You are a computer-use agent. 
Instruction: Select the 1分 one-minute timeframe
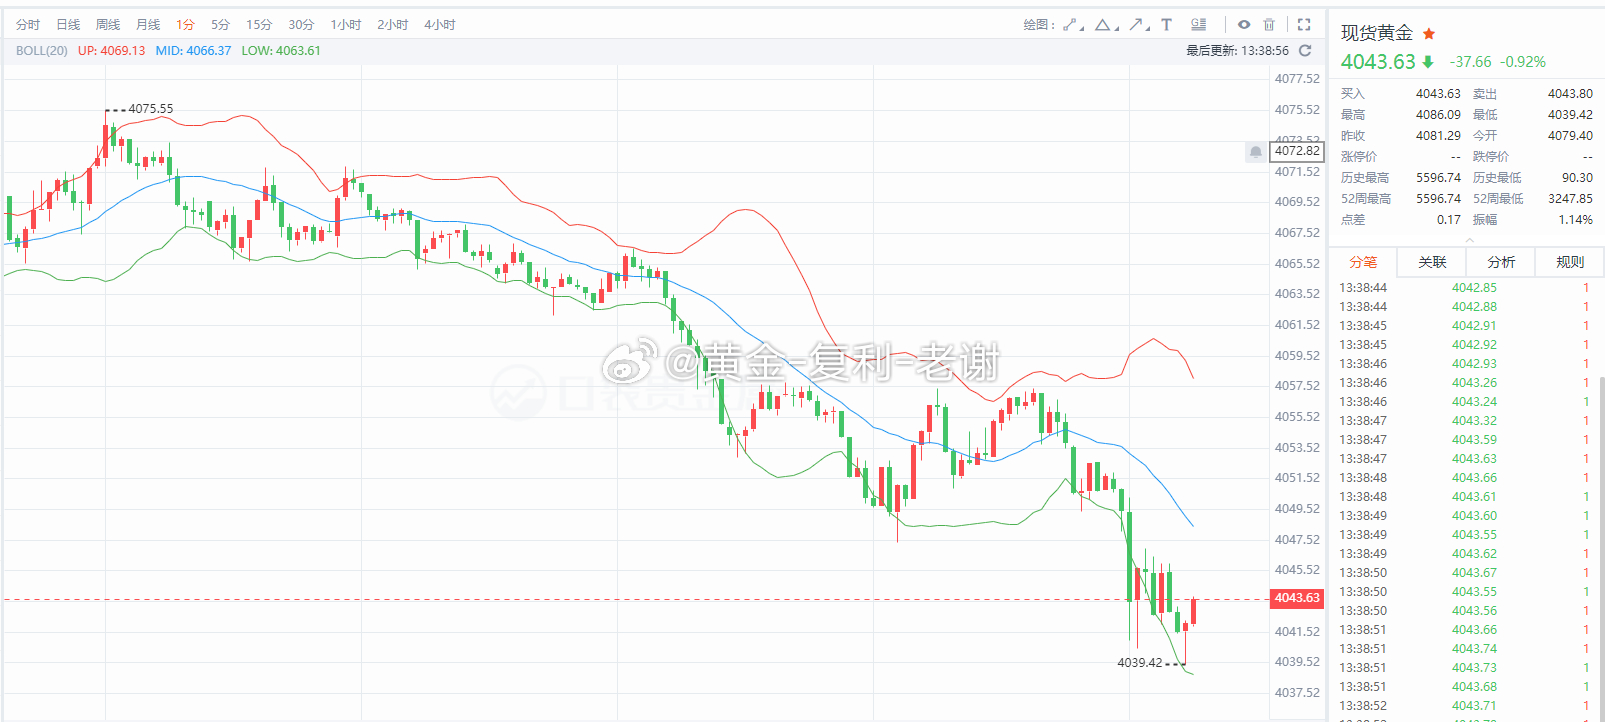click(x=185, y=25)
